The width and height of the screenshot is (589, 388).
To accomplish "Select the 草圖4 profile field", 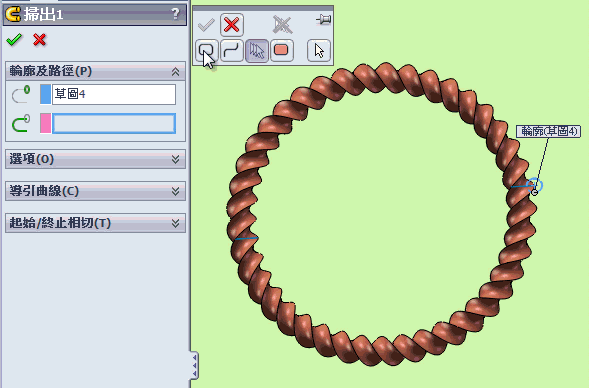I will [x=114, y=94].
